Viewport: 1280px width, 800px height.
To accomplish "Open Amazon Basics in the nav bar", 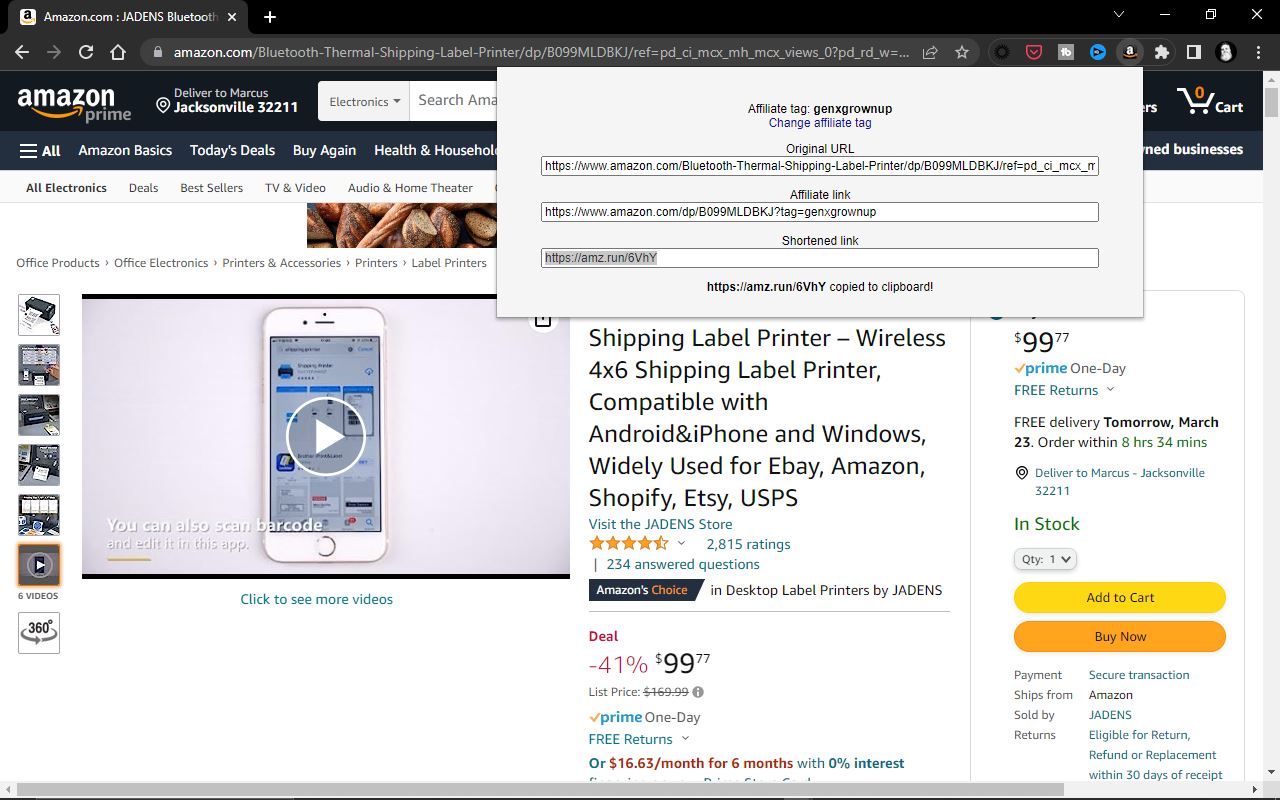I will pos(125,150).
